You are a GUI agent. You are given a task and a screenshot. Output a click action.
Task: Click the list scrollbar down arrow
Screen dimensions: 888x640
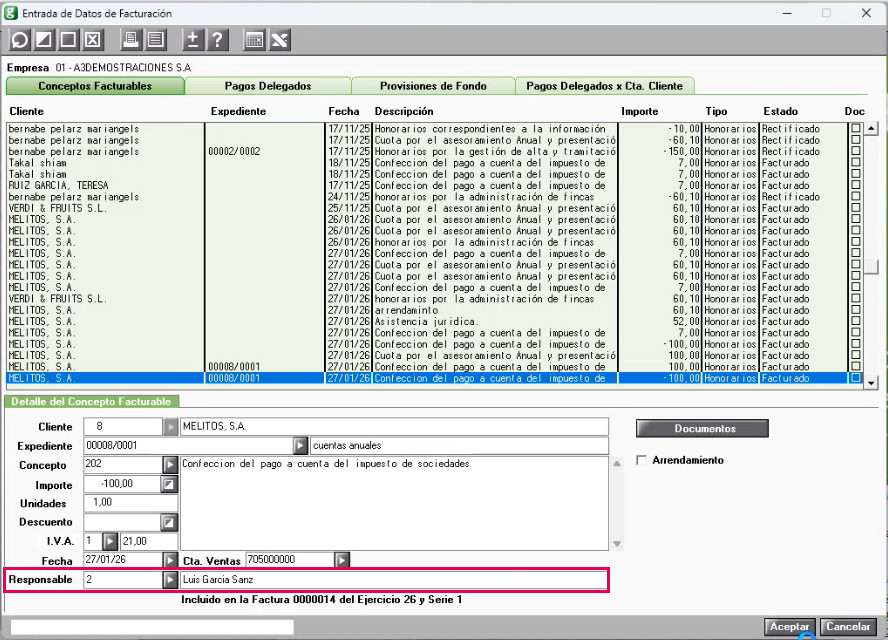point(872,383)
